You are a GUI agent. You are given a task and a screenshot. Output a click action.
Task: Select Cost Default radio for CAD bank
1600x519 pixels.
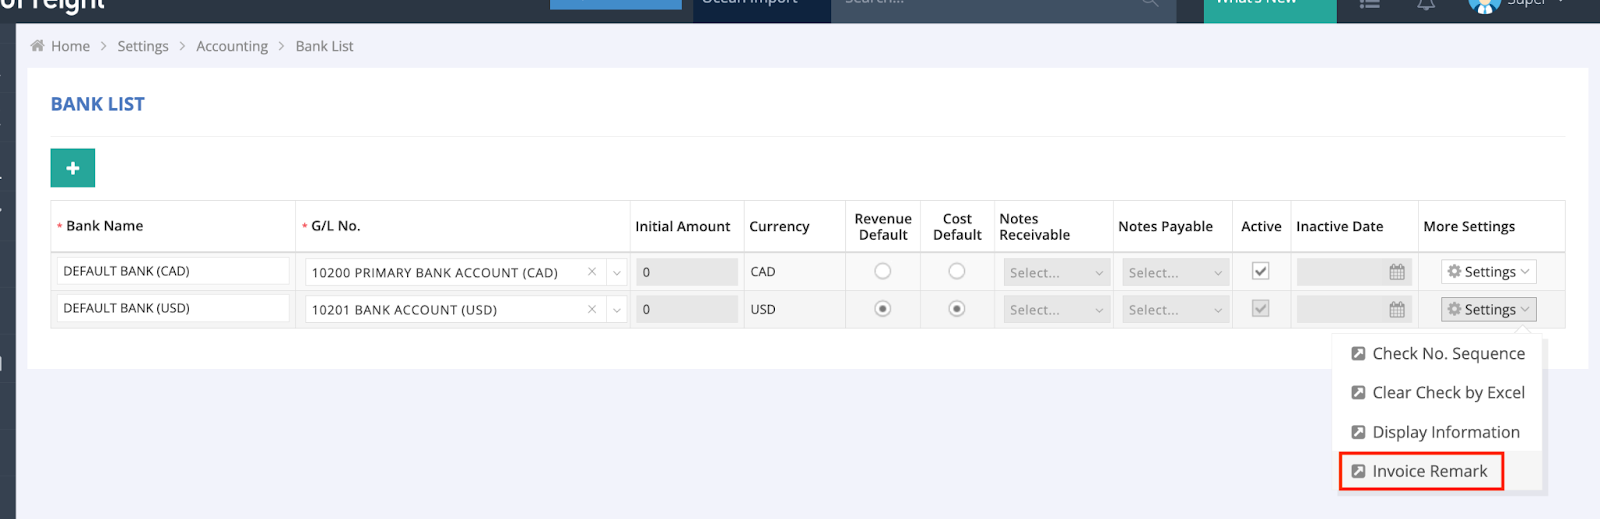(957, 271)
